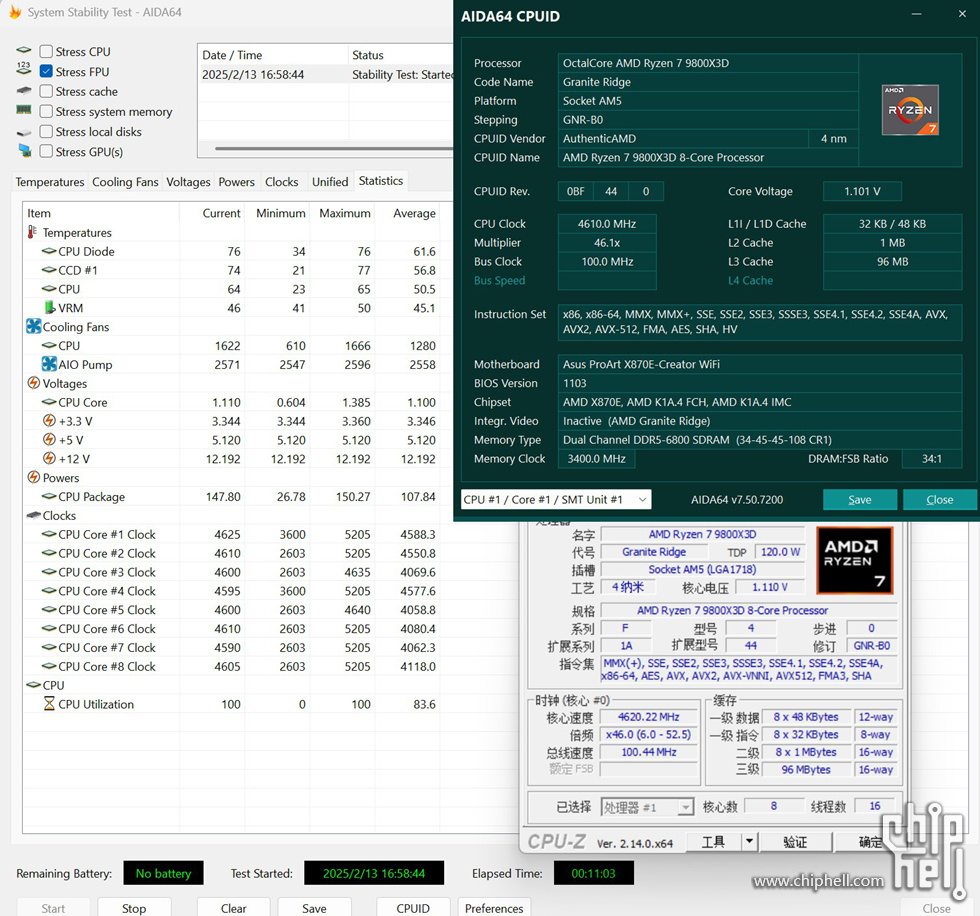This screenshot has width=980, height=916.
Task: Click the chip icon beside CPU Core #1 Clock
Action: click(x=49, y=534)
